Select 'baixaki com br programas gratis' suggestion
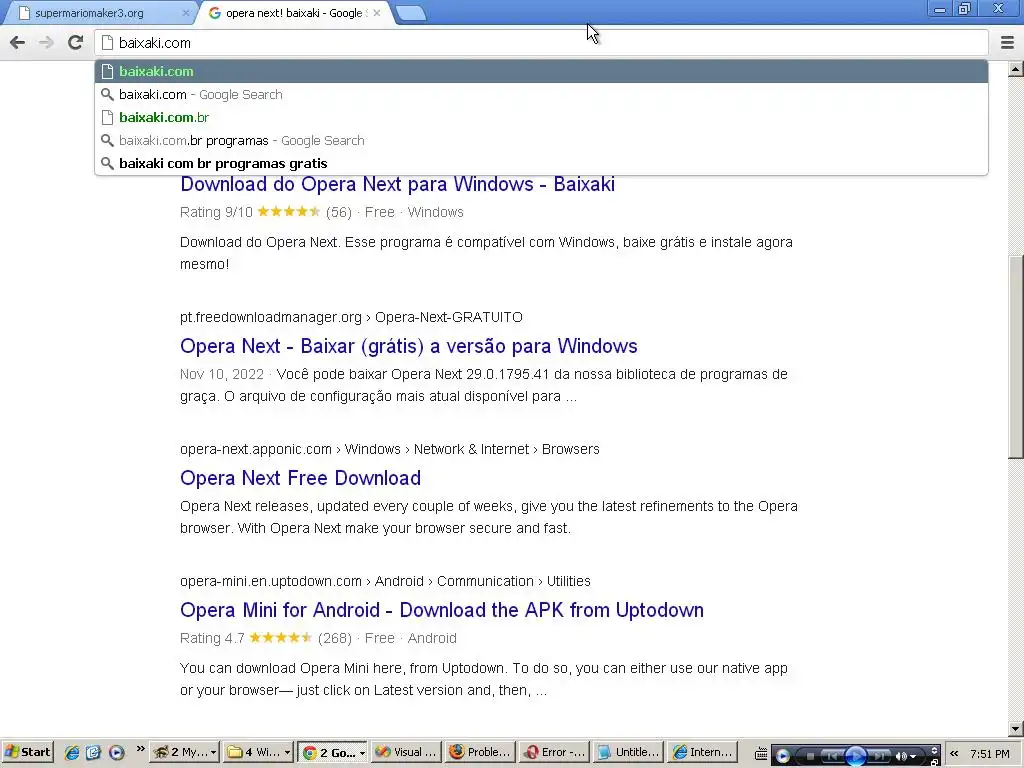Viewport: 1024px width, 768px height. point(541,163)
